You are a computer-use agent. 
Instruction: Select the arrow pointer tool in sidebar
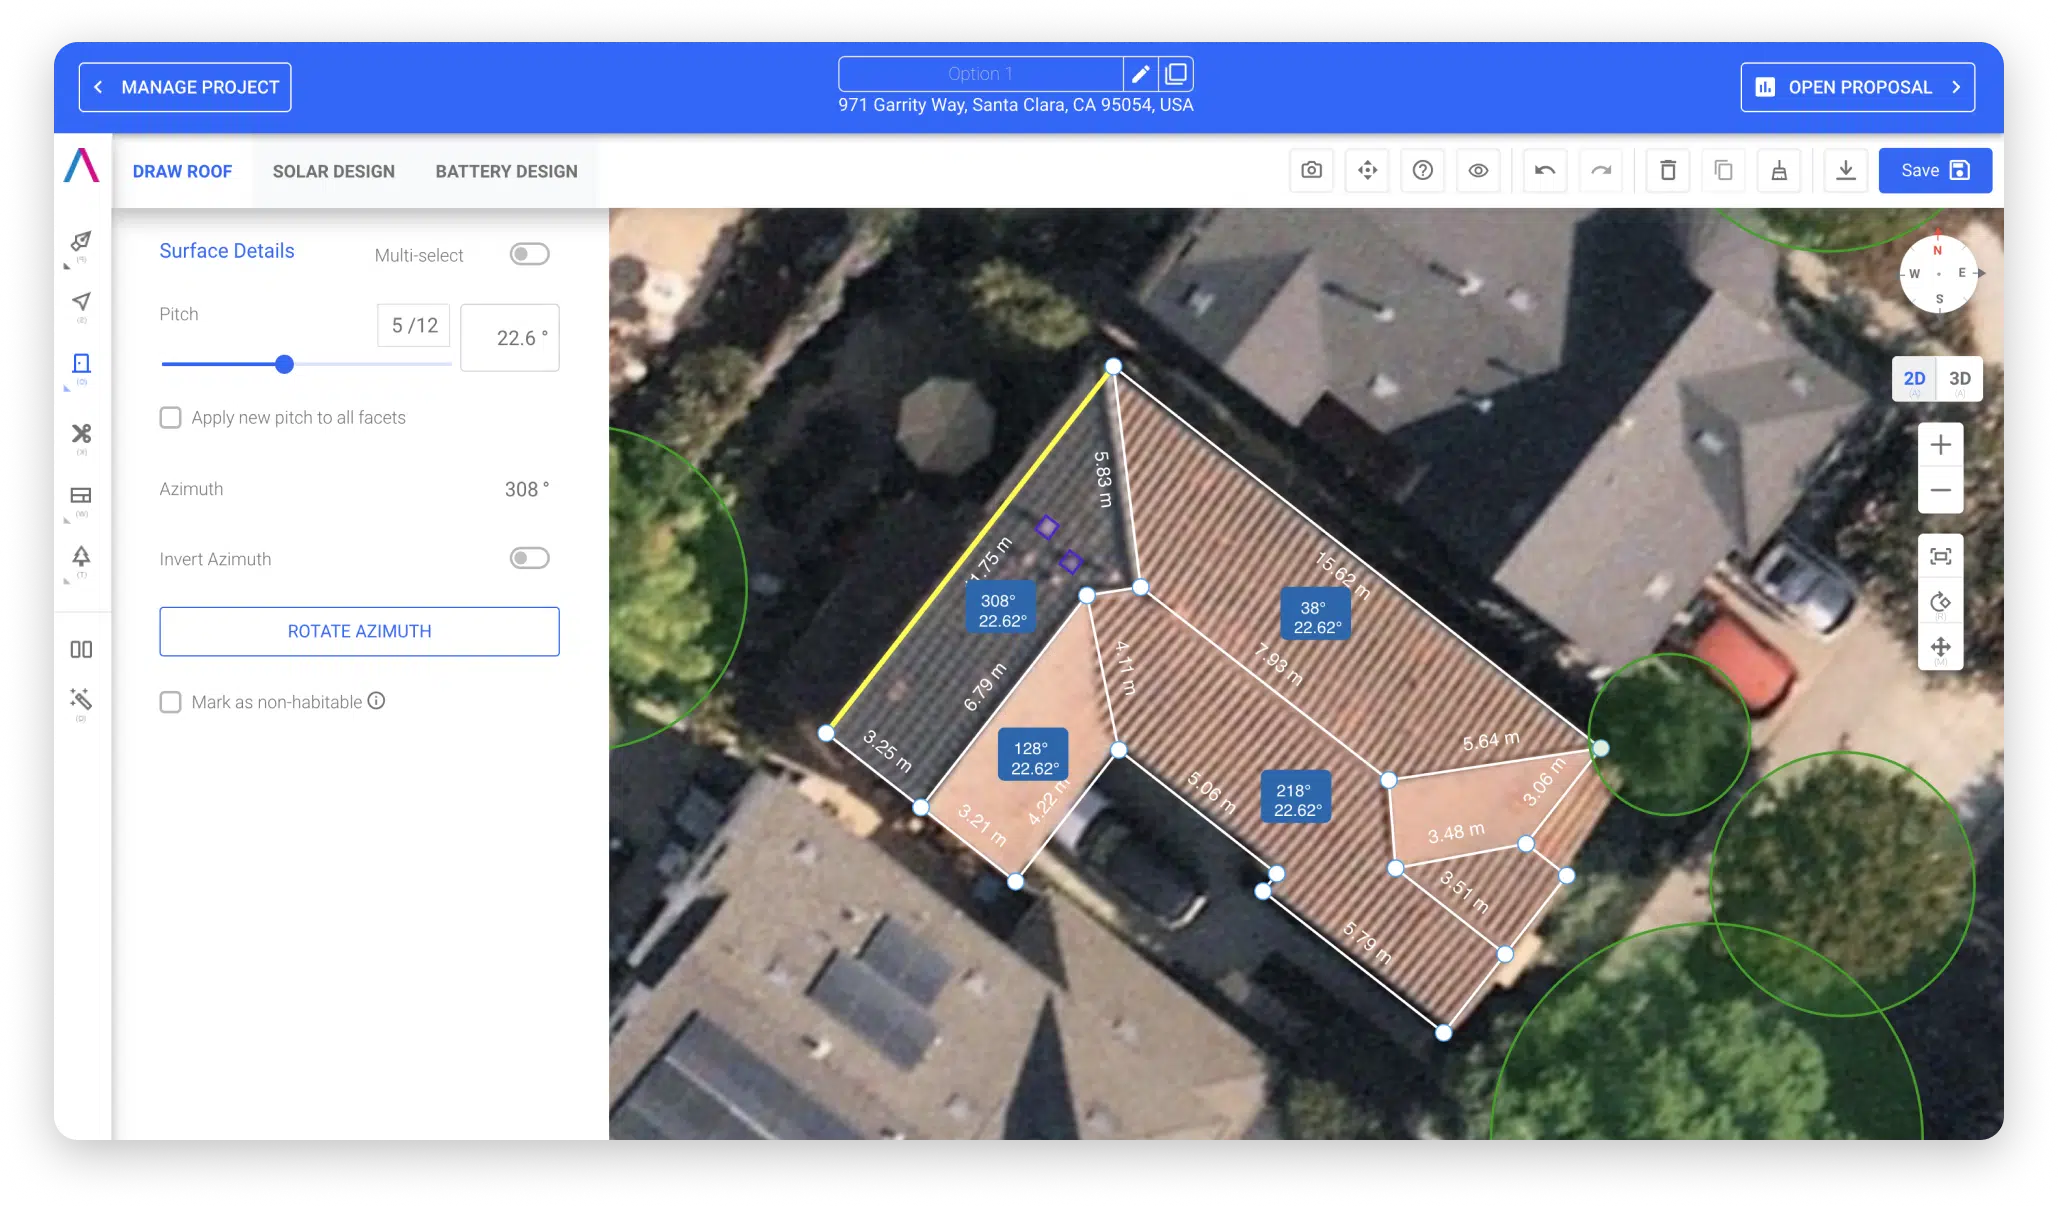81,301
